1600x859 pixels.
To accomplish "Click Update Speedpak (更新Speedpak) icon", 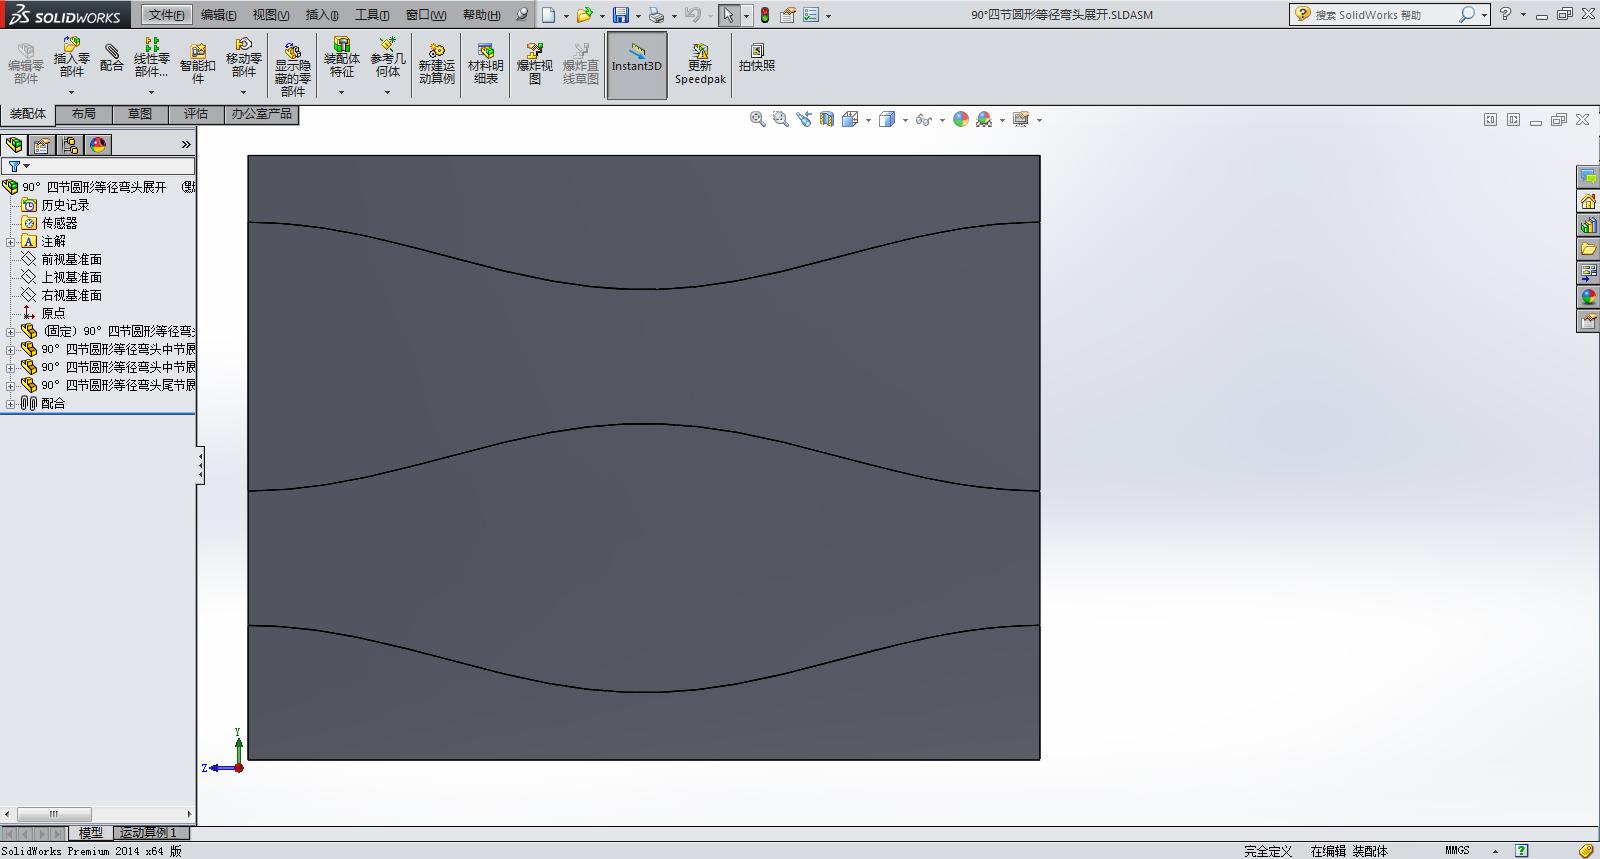I will pos(700,63).
